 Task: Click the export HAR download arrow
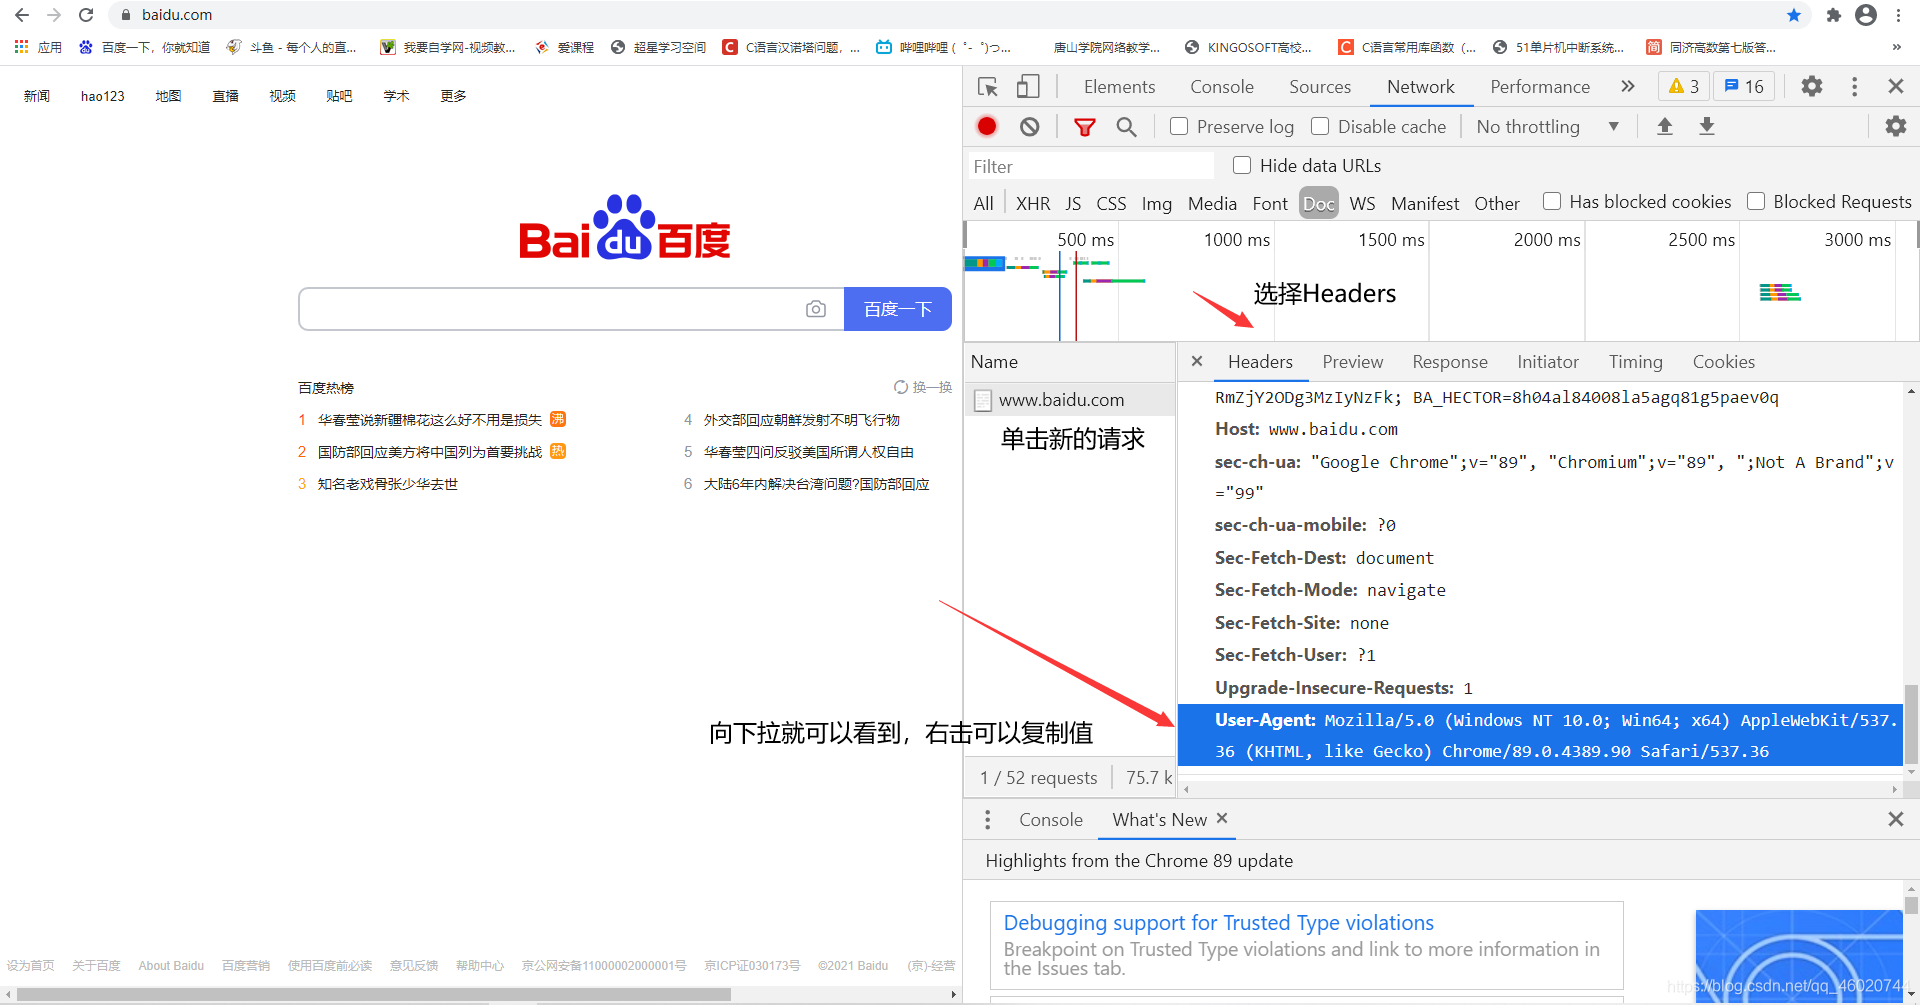[1707, 126]
